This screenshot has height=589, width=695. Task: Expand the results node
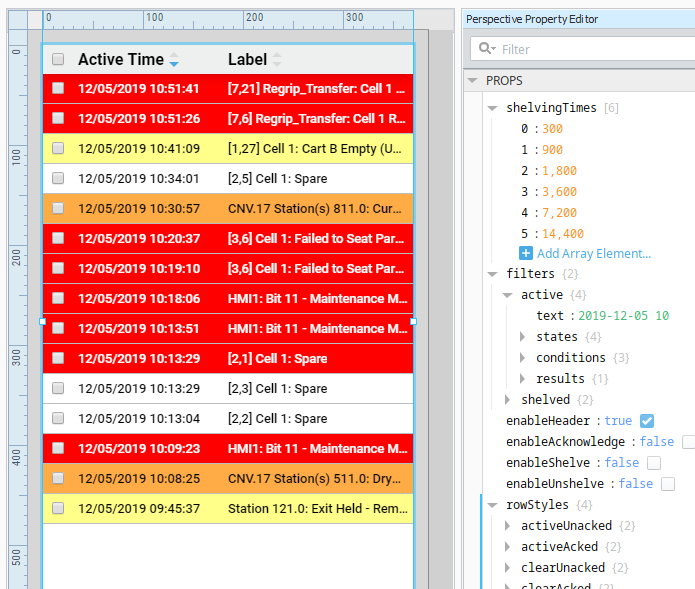coord(523,378)
